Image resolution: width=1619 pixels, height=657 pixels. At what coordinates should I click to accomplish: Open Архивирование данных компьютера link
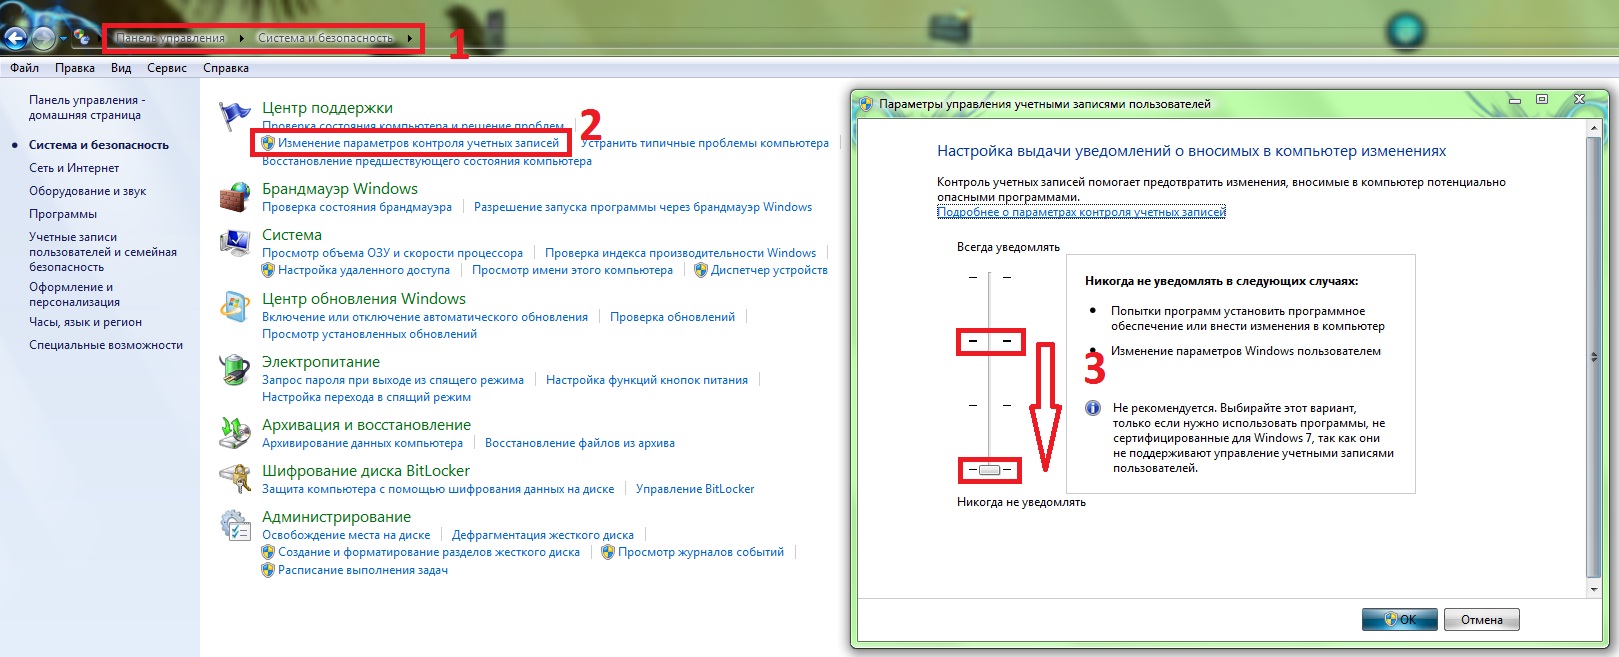pyautogui.click(x=362, y=443)
